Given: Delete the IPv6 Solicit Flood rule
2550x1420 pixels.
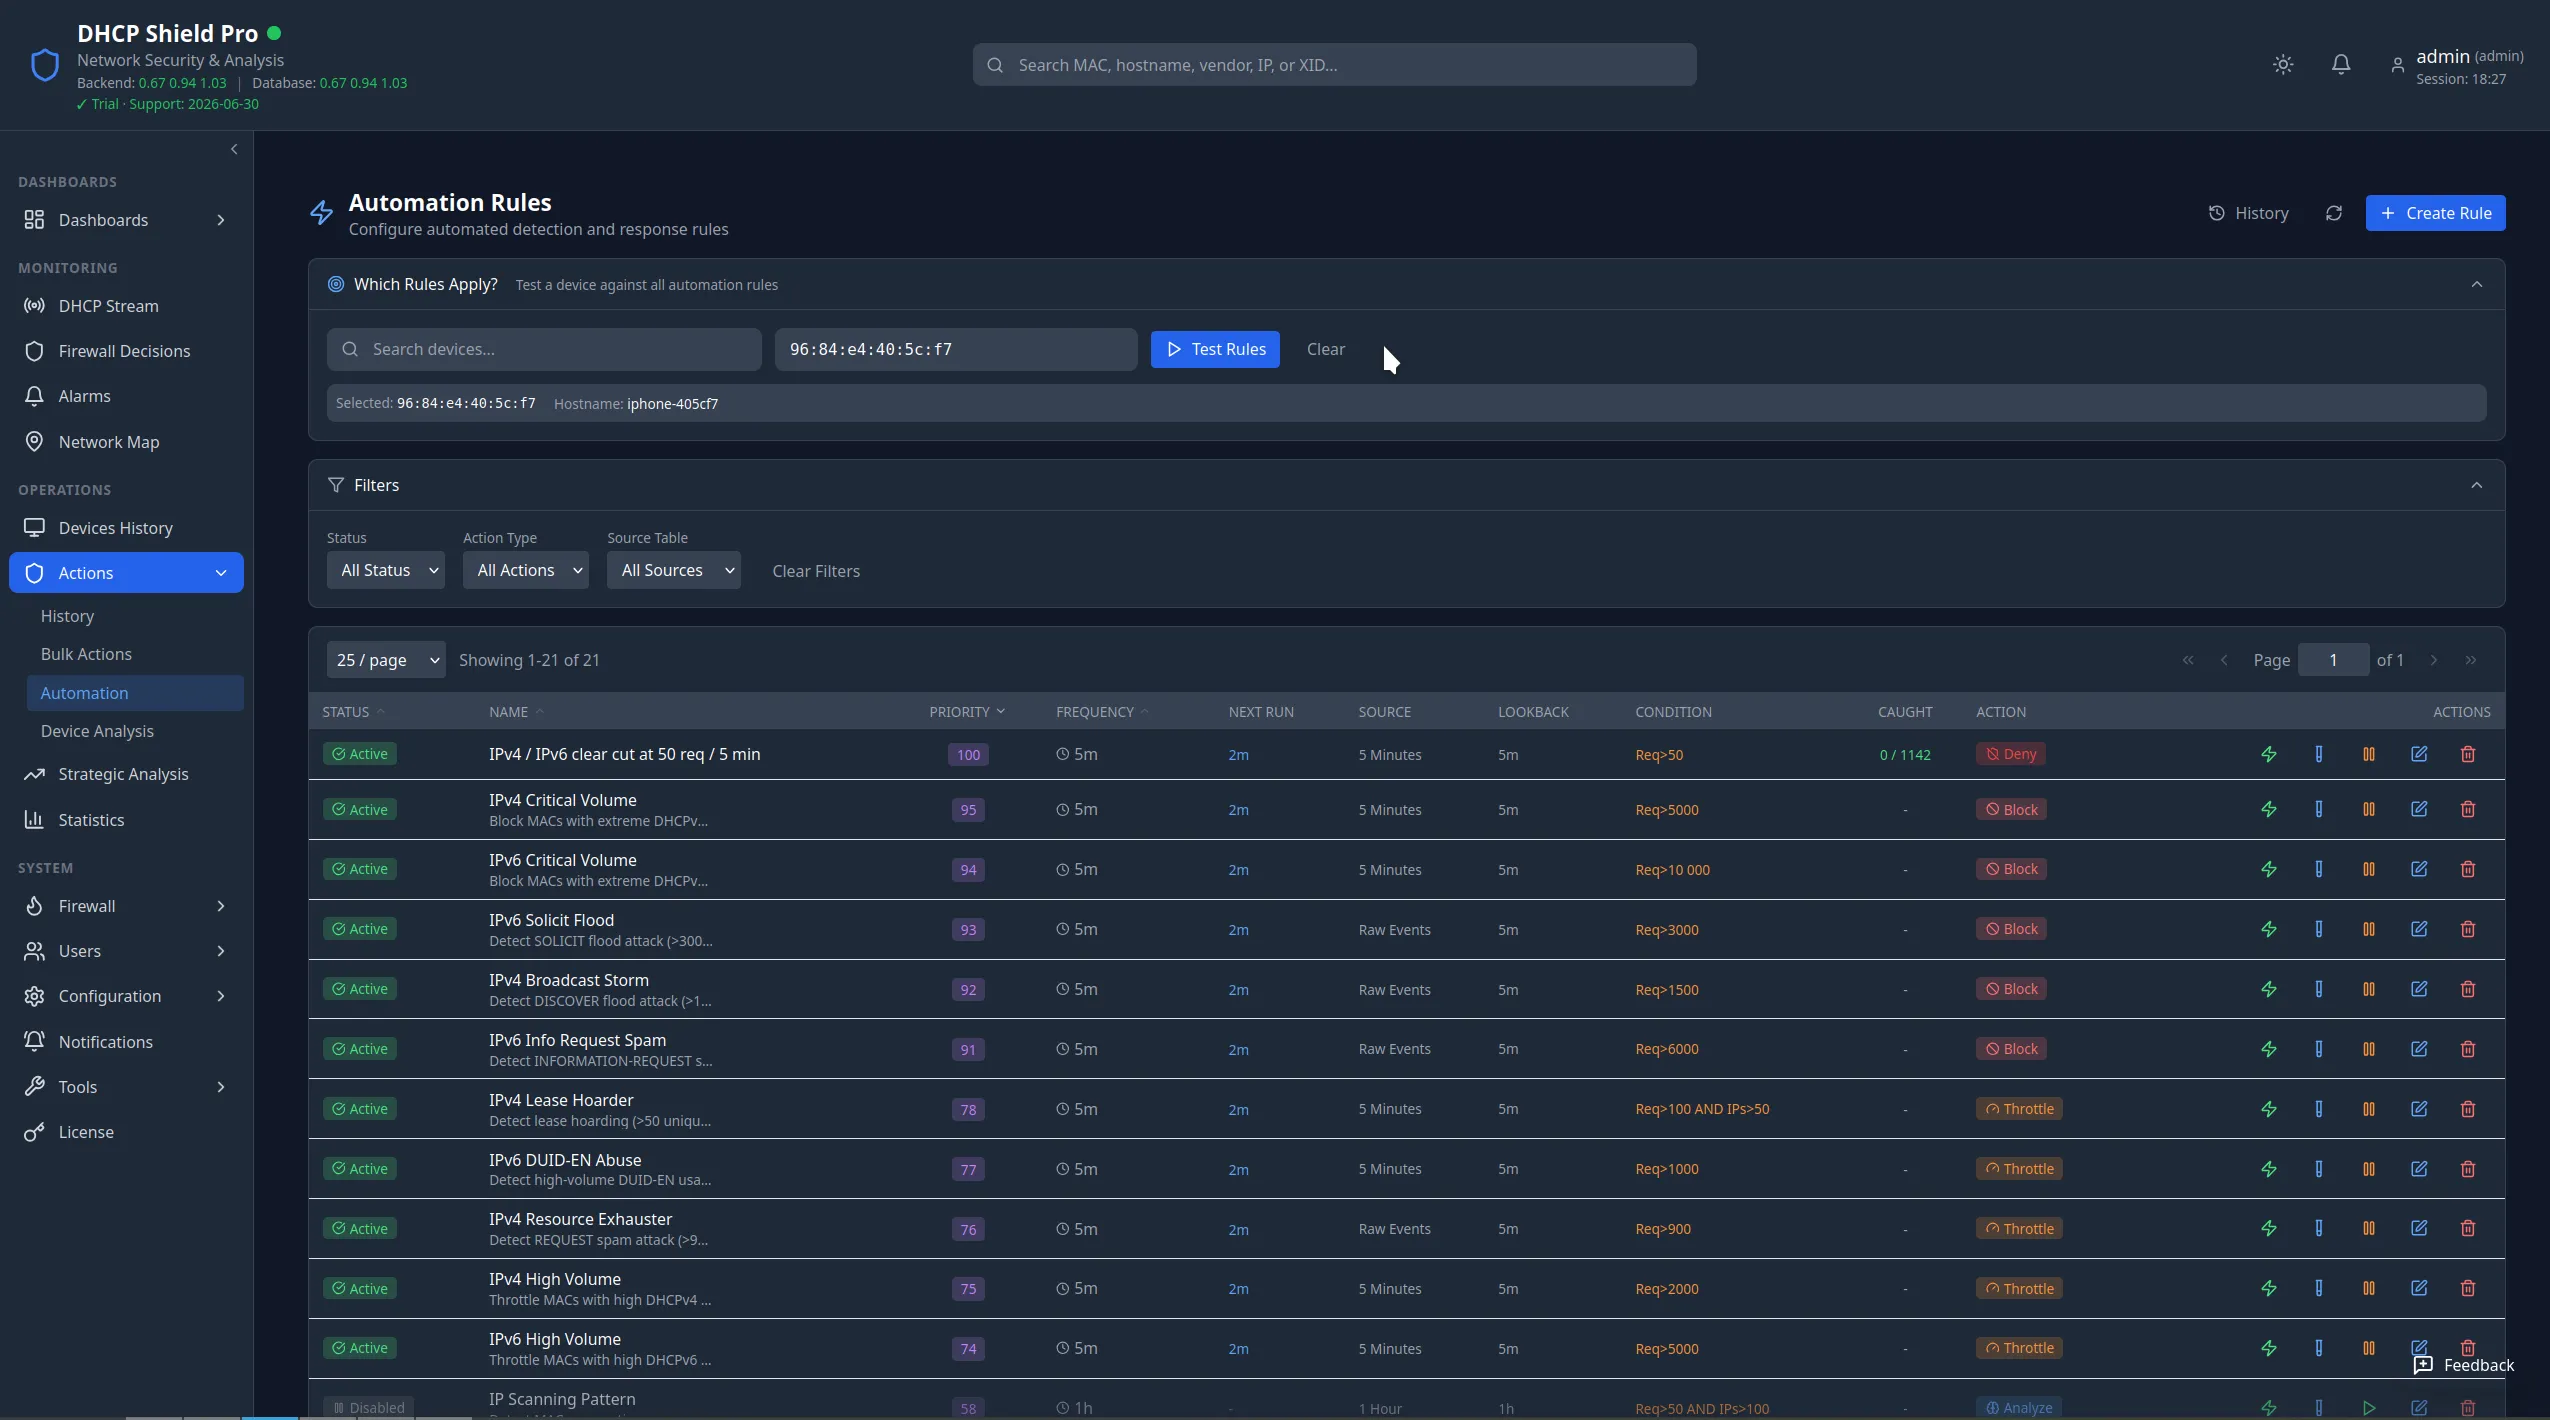Looking at the screenshot, I should pyautogui.click(x=2468, y=929).
